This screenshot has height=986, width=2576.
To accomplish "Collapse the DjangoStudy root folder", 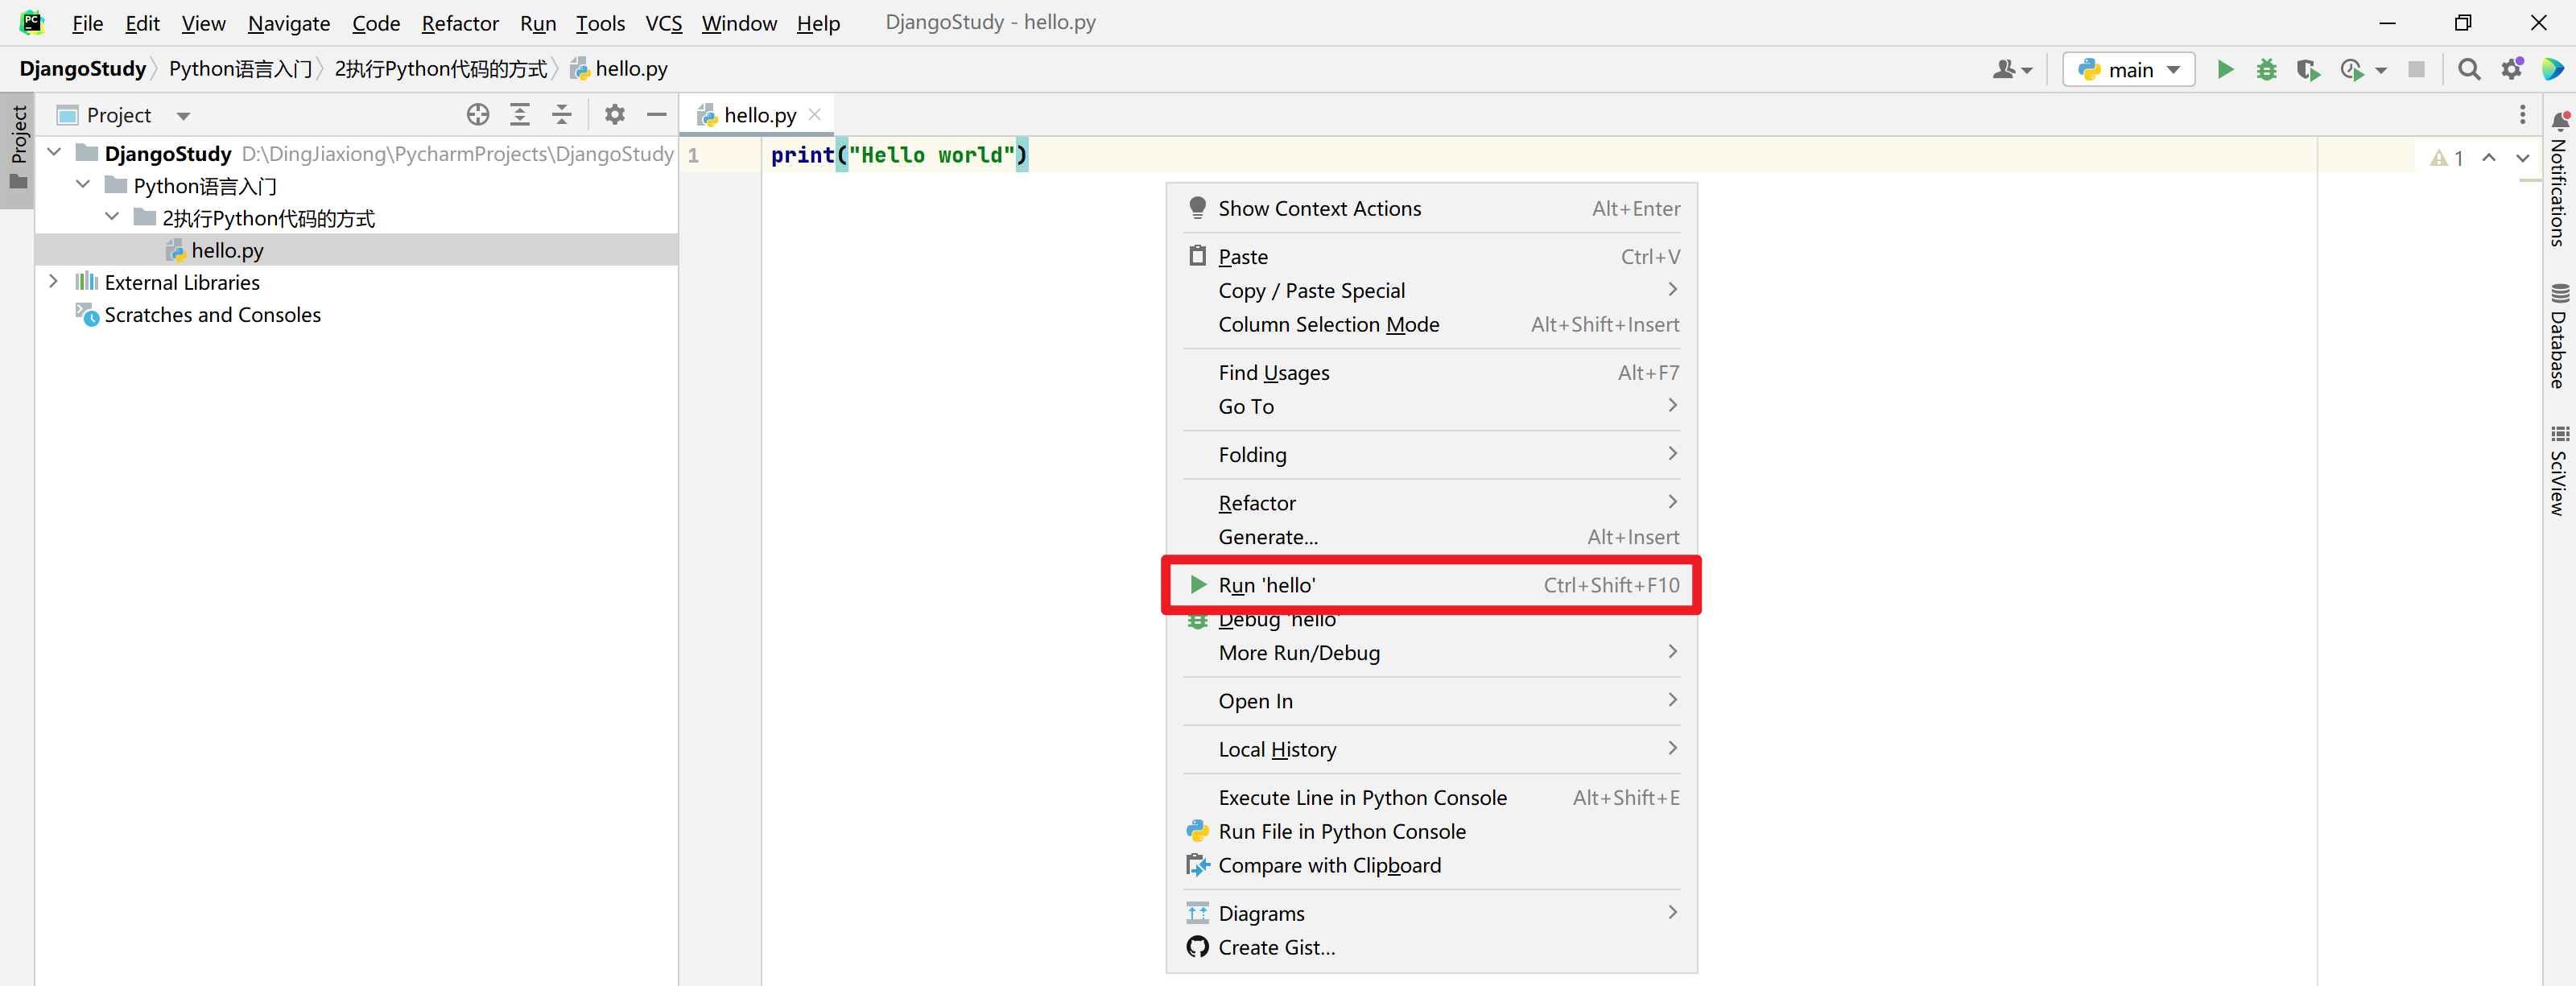I will click(55, 153).
